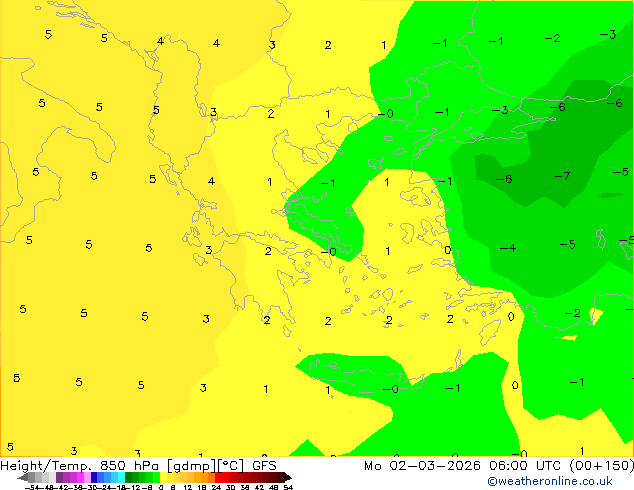Click the '-4' temperature value on the map

pos(508,248)
